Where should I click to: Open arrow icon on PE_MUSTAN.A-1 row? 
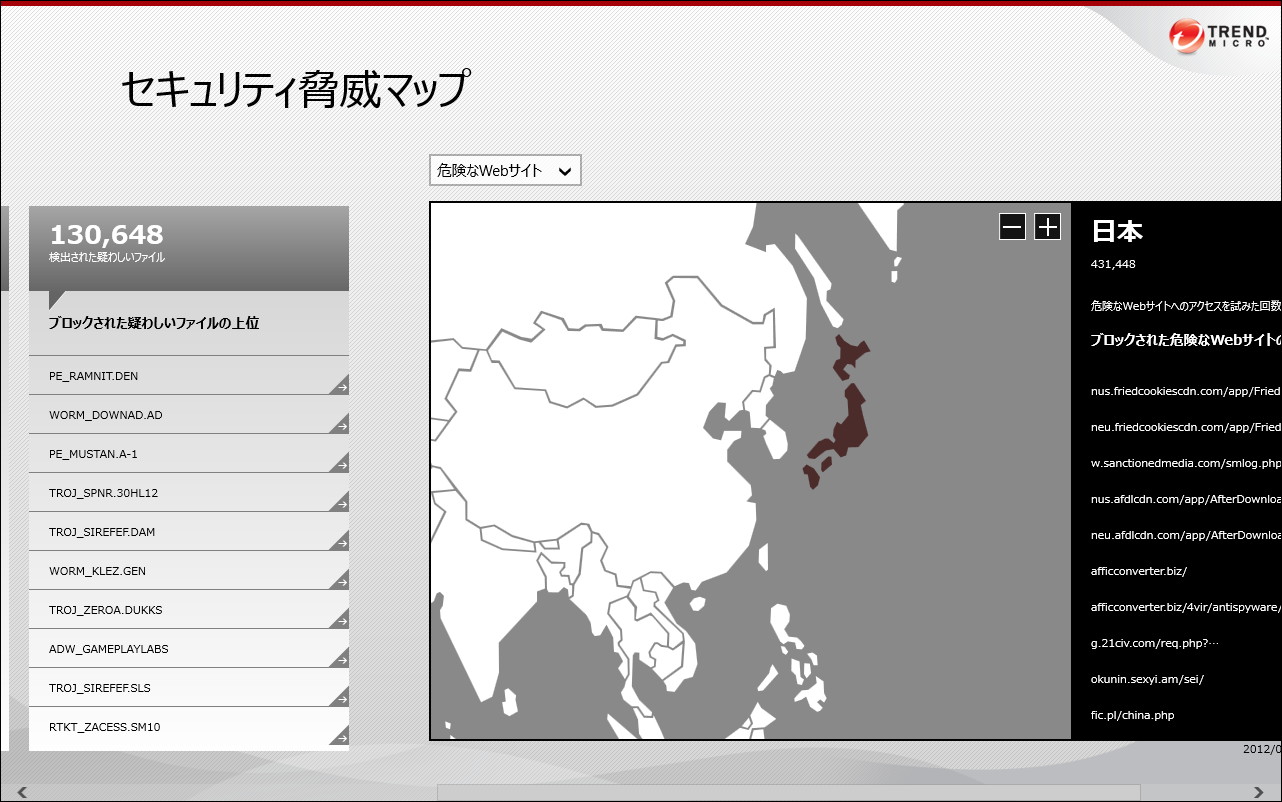tap(339, 463)
